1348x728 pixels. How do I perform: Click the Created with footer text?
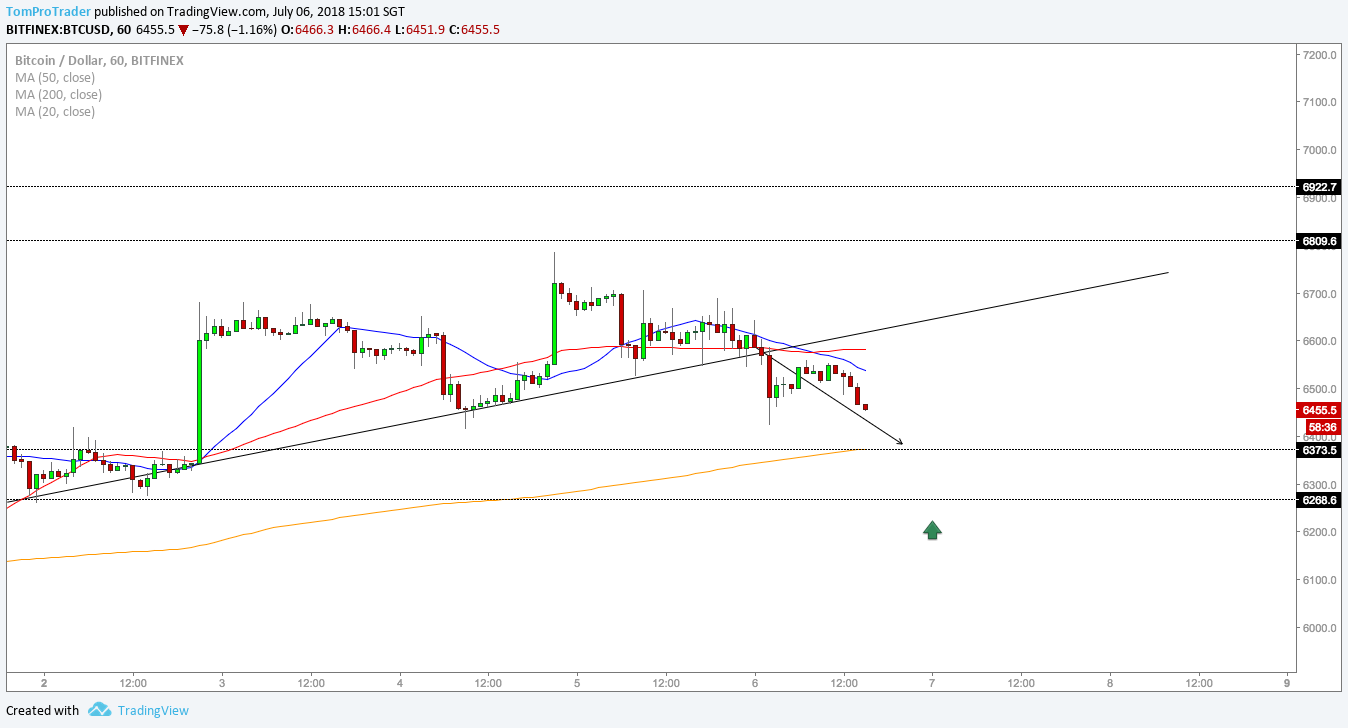click(42, 711)
